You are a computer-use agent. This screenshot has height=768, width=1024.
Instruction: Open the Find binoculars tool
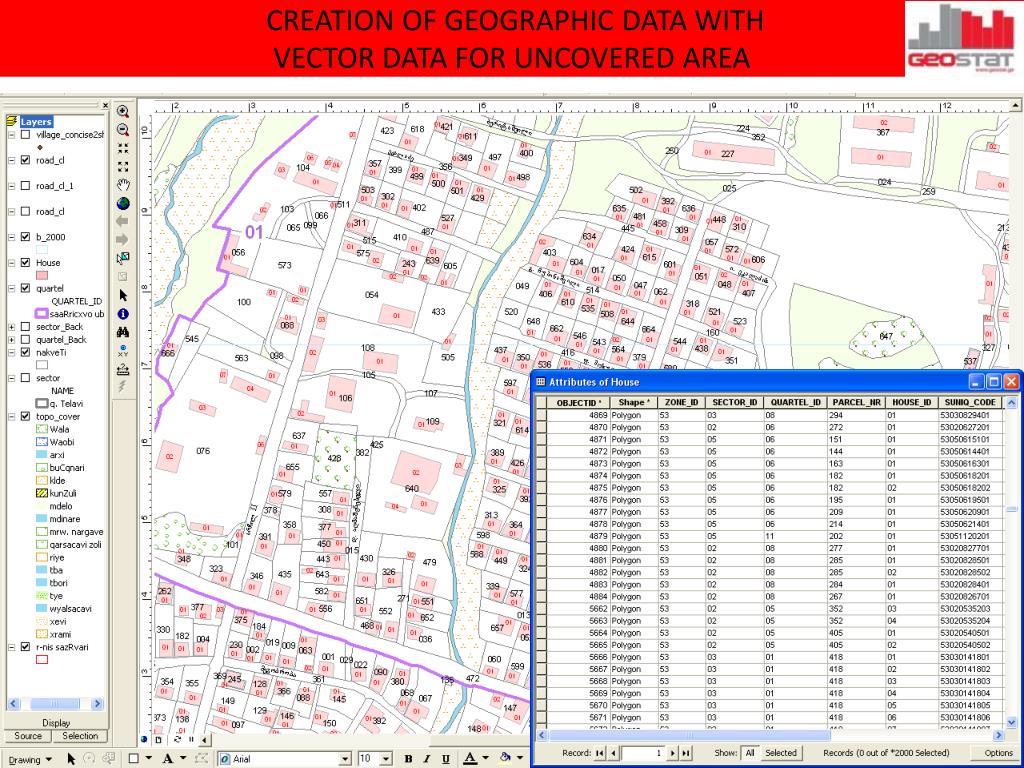[x=123, y=332]
